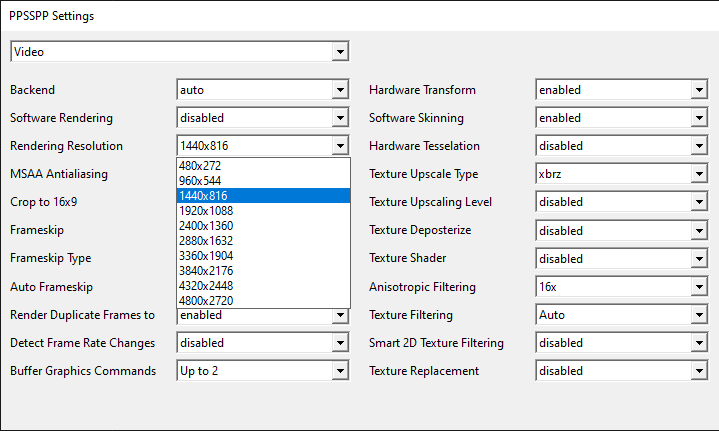This screenshot has height=431, width=719.
Task: Open Texture Upscale Type dropdown showing xbrz
Action: [x=622, y=174]
